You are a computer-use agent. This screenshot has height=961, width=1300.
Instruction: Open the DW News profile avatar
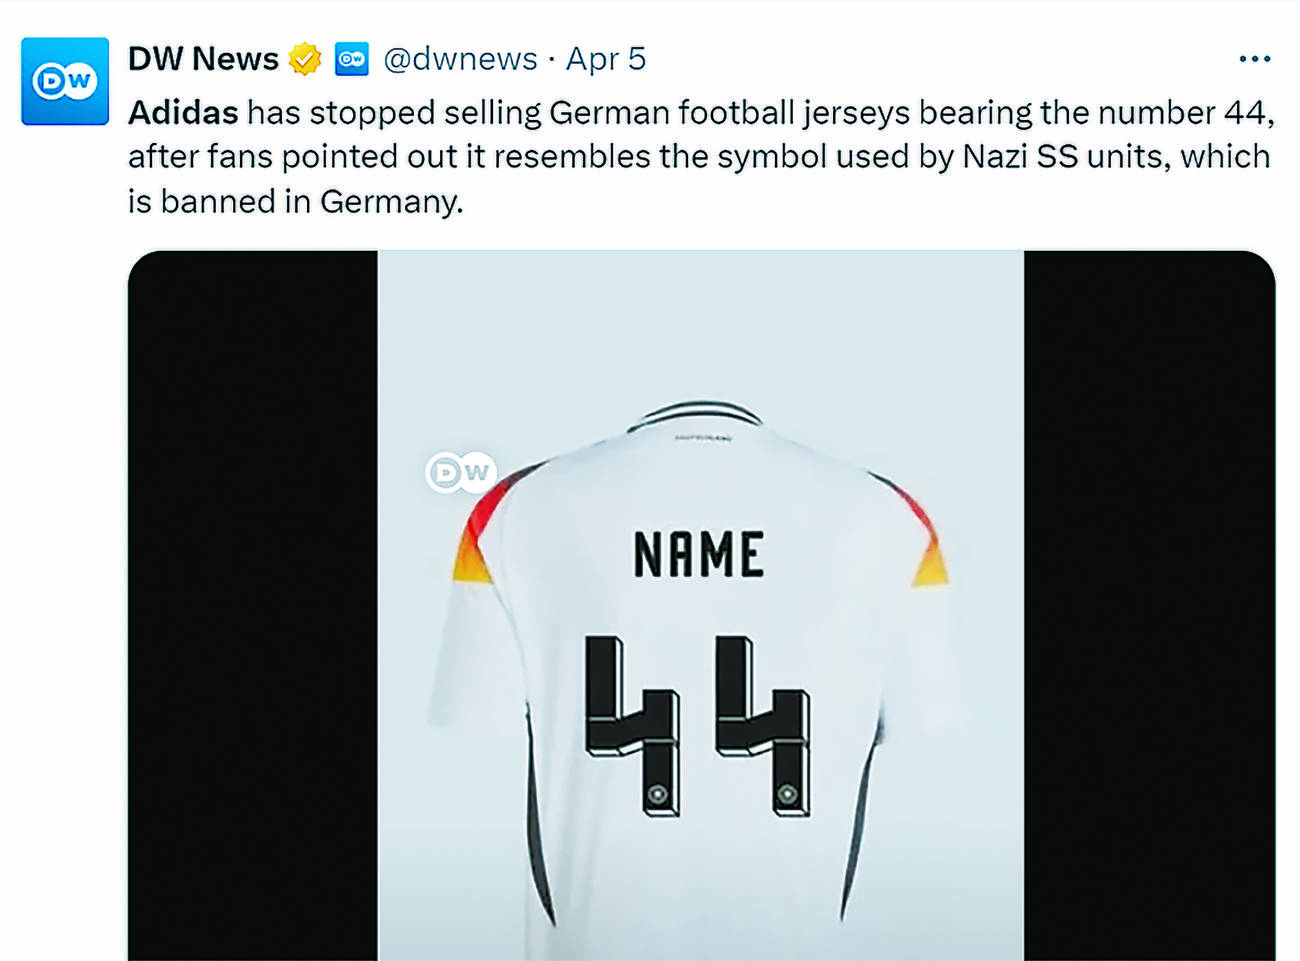[65, 81]
